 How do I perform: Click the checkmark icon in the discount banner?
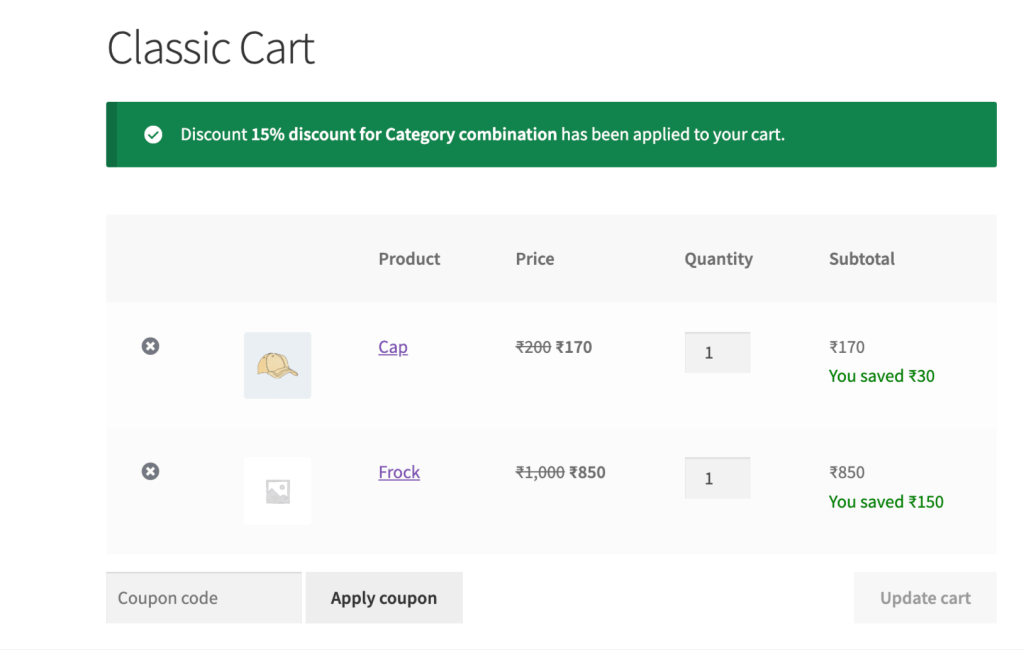tap(153, 134)
